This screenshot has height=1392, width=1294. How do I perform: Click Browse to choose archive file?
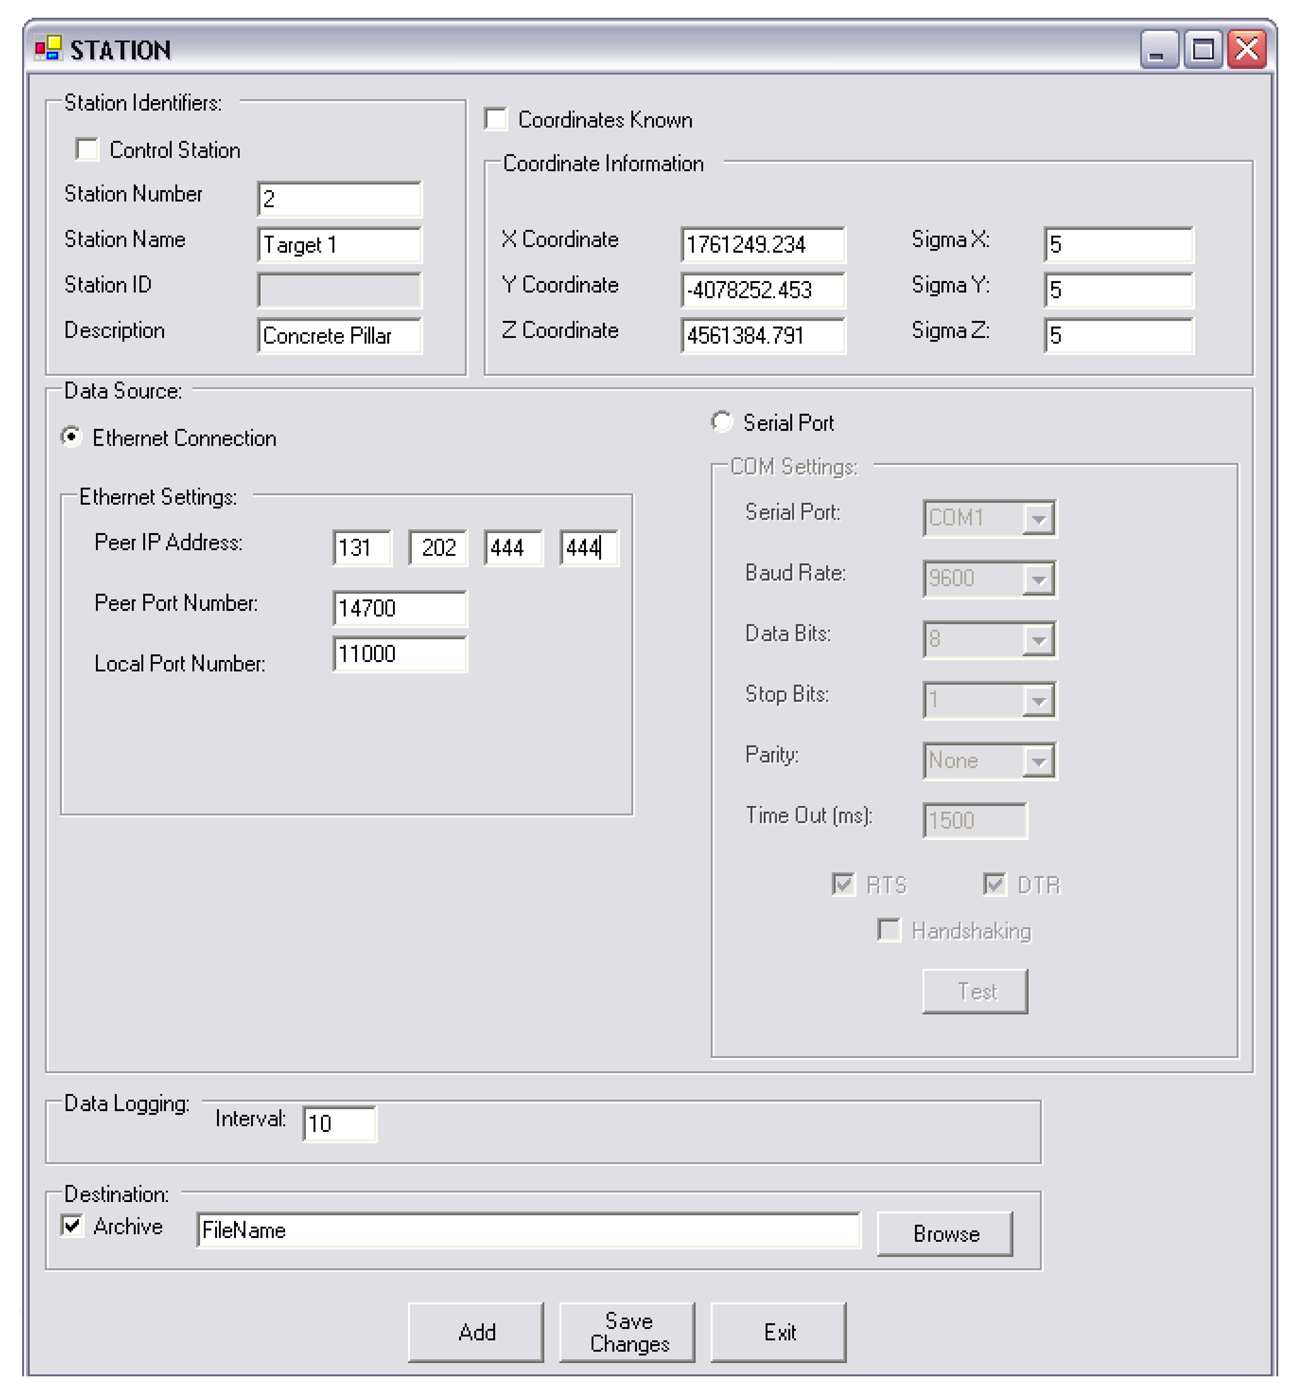click(945, 1233)
